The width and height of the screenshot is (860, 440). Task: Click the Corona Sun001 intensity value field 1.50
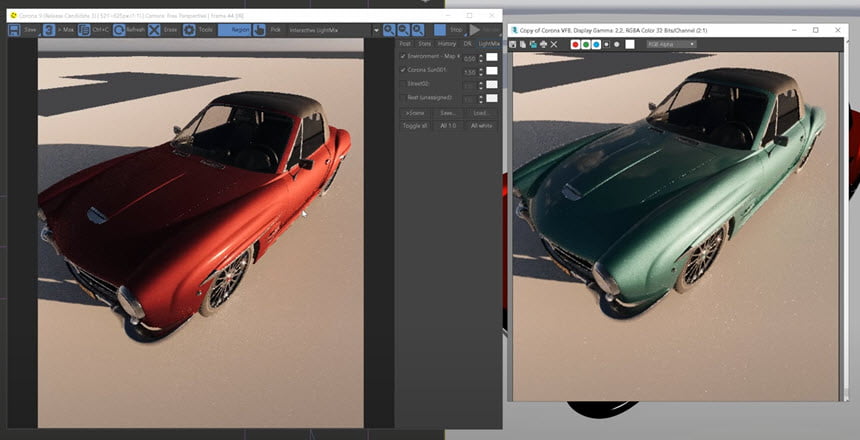(x=469, y=72)
